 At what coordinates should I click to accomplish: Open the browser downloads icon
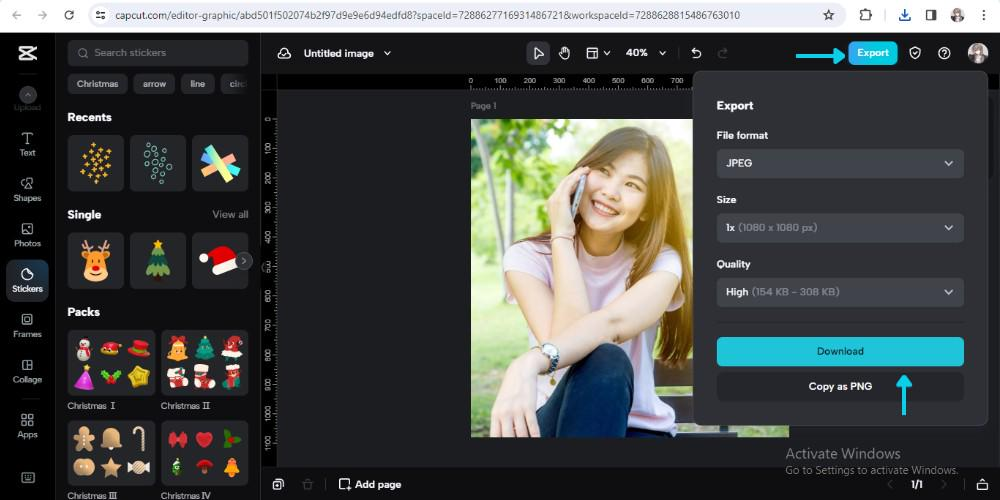pyautogui.click(x=904, y=15)
